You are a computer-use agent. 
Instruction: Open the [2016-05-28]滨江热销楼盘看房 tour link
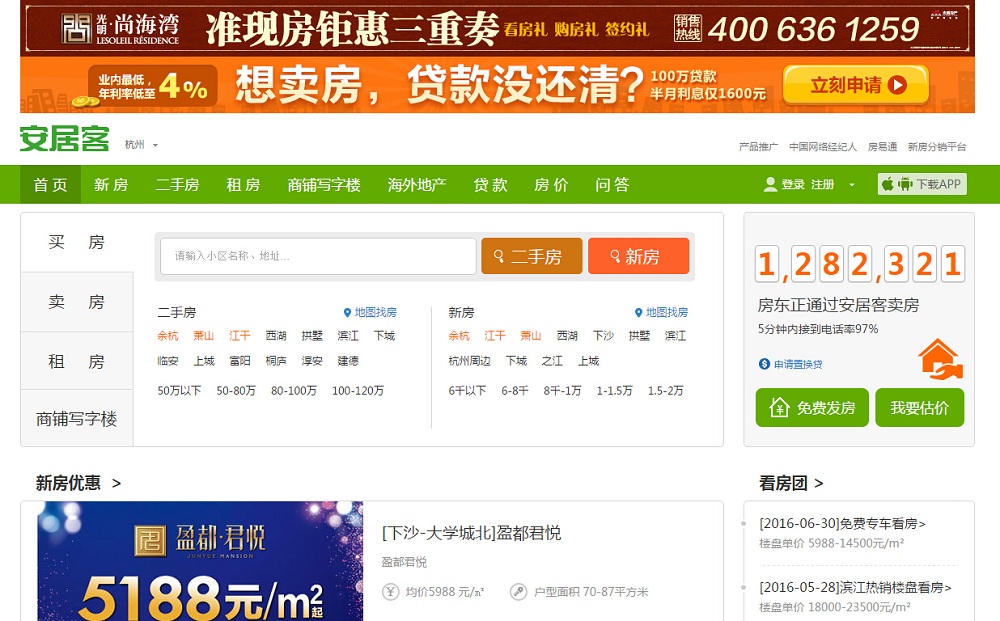(855, 587)
